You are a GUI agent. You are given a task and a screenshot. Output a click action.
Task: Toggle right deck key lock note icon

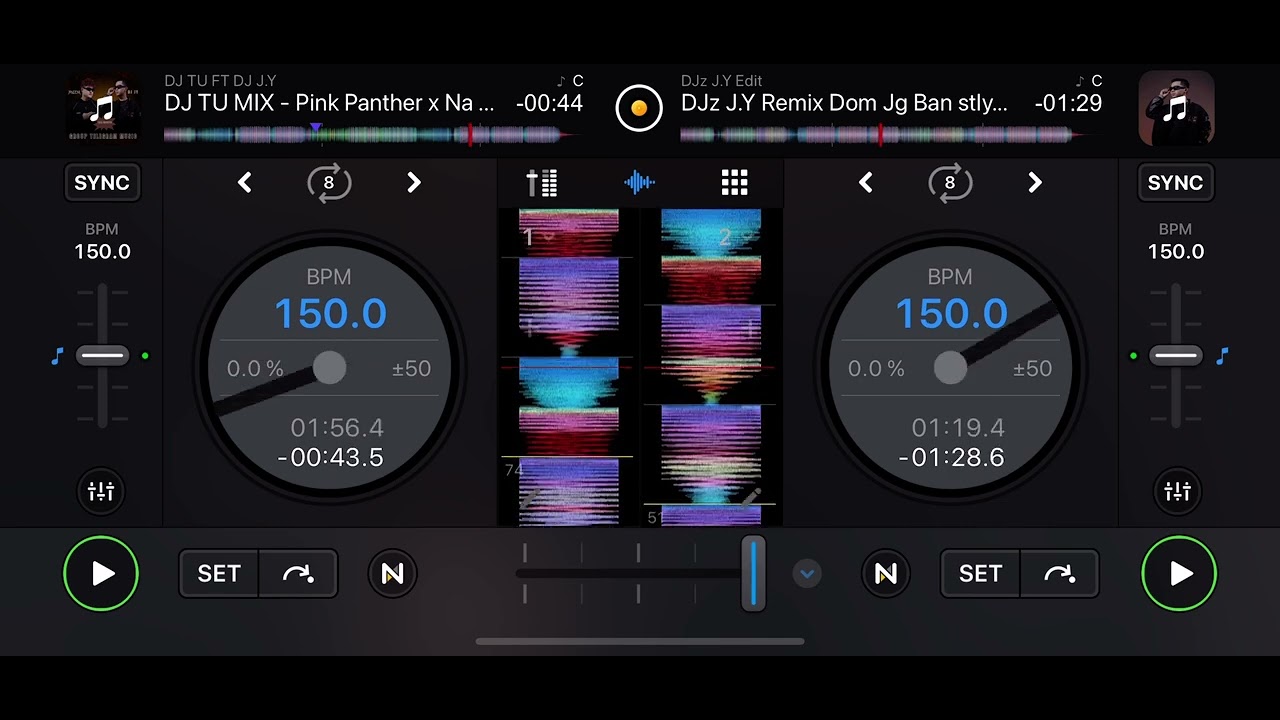click(x=1221, y=356)
